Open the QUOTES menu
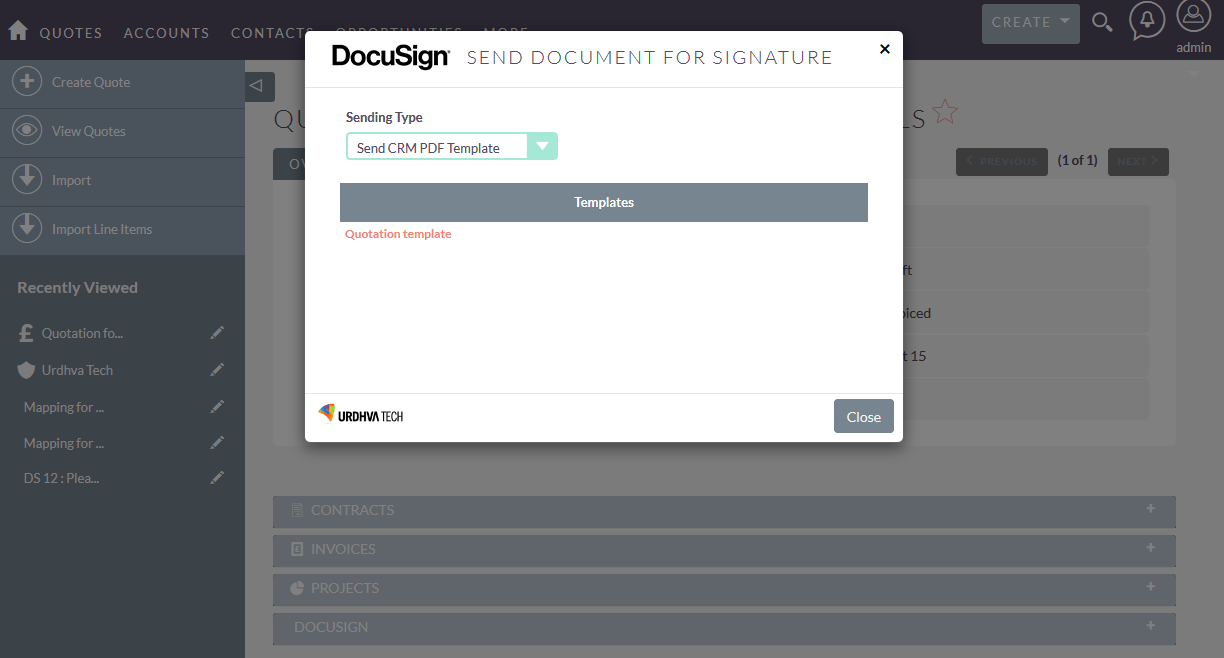 coord(71,33)
